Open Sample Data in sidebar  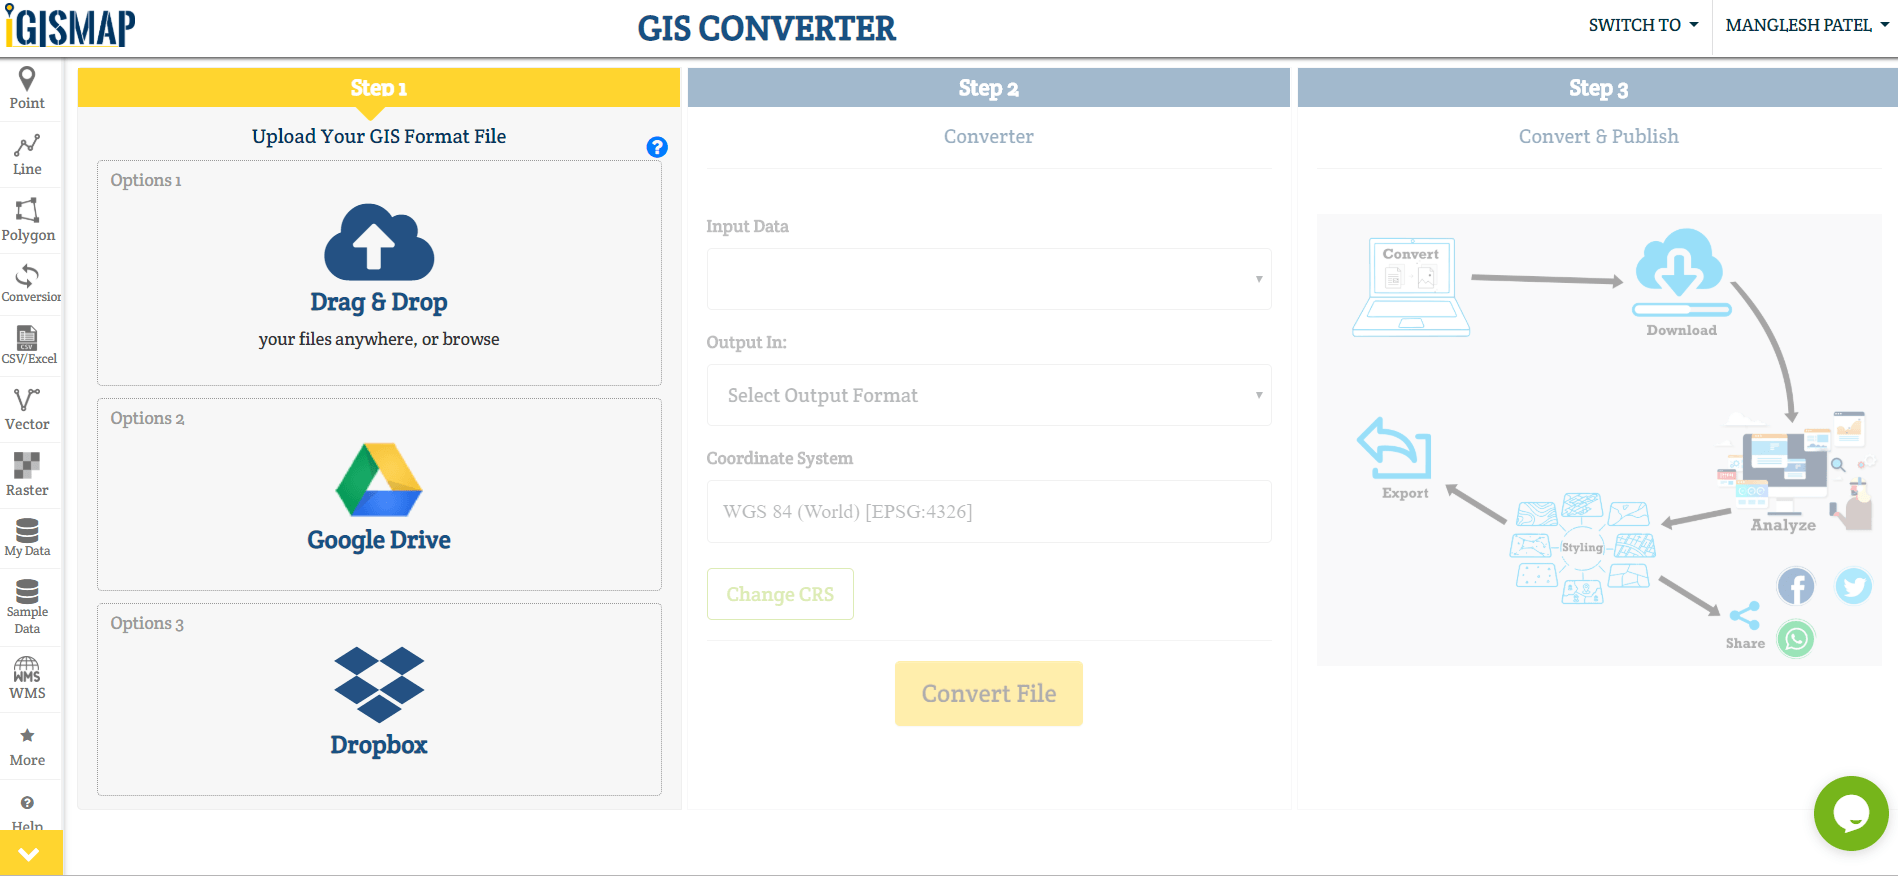[x=27, y=606]
